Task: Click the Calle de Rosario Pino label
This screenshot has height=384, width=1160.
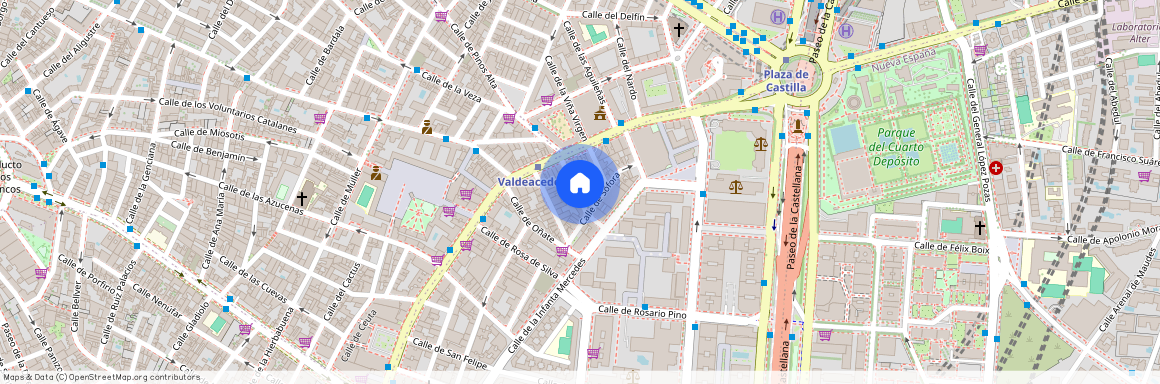Action: tap(642, 312)
